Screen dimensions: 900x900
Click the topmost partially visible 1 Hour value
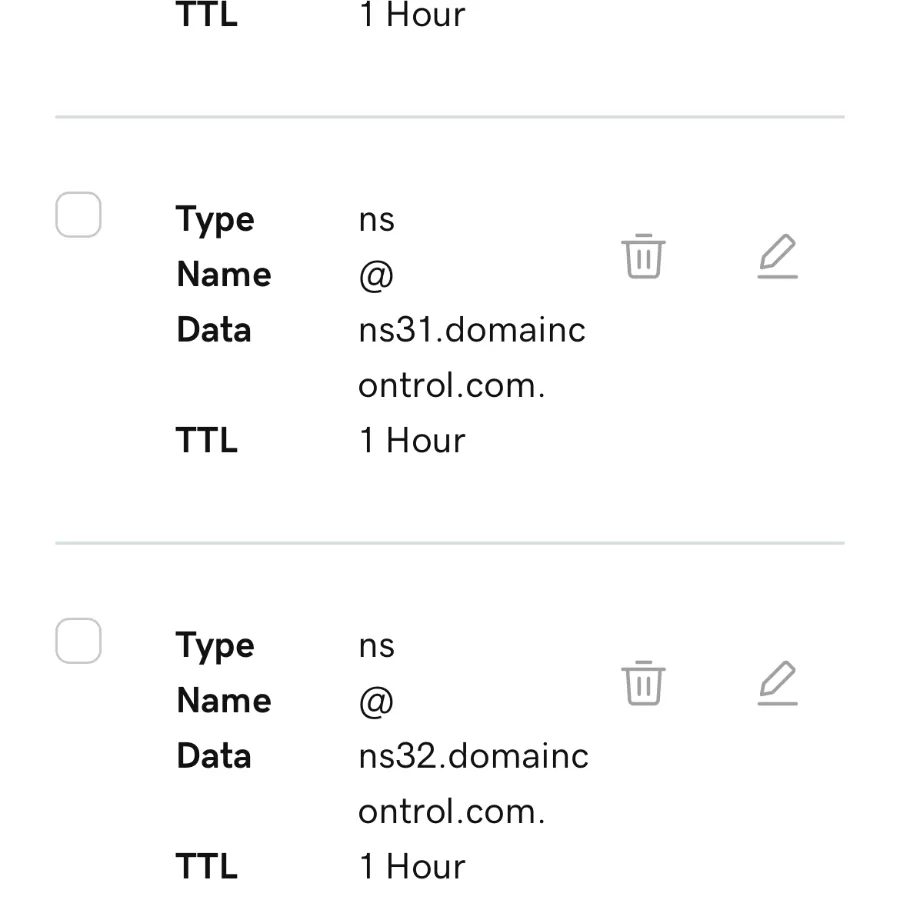pyautogui.click(x=412, y=16)
